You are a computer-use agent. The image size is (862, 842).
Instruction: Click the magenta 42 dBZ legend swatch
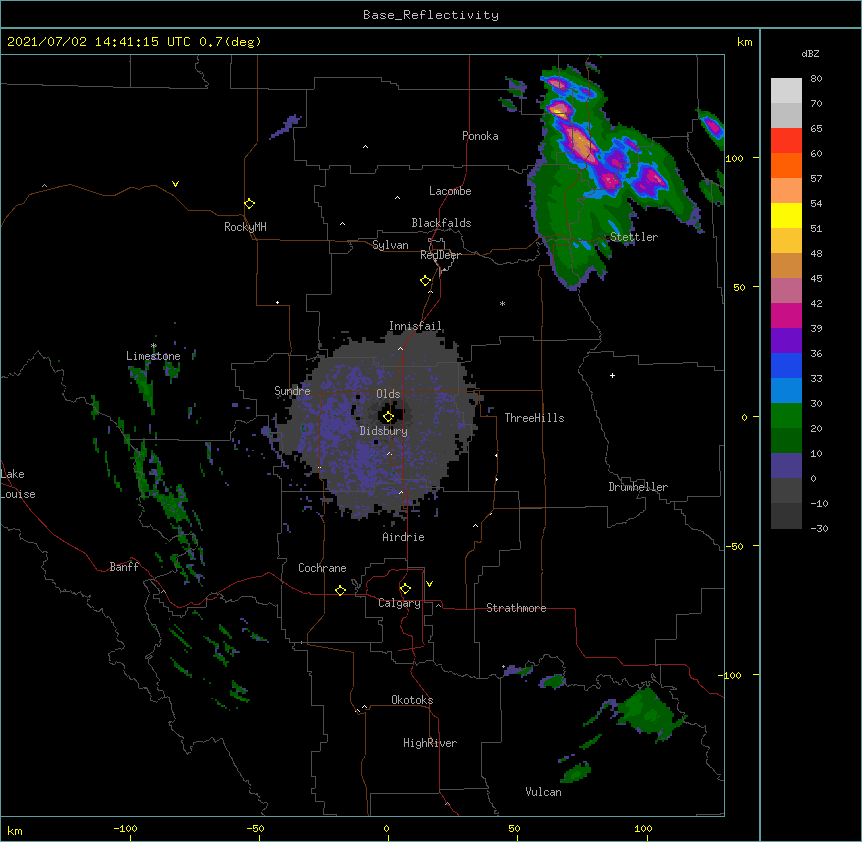pyautogui.click(x=786, y=315)
